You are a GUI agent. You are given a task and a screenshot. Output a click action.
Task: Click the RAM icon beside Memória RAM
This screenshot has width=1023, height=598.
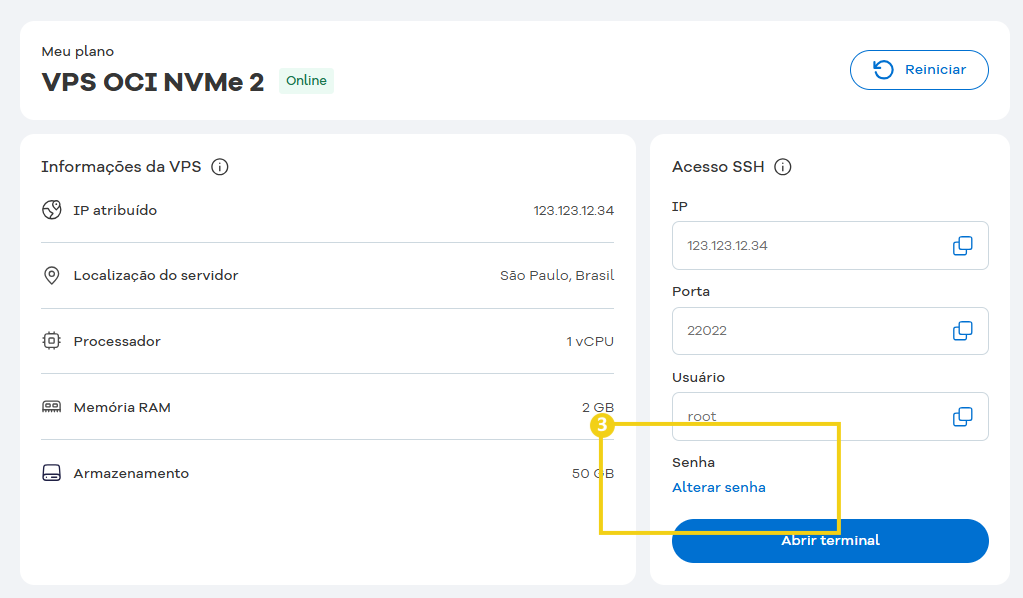click(51, 407)
